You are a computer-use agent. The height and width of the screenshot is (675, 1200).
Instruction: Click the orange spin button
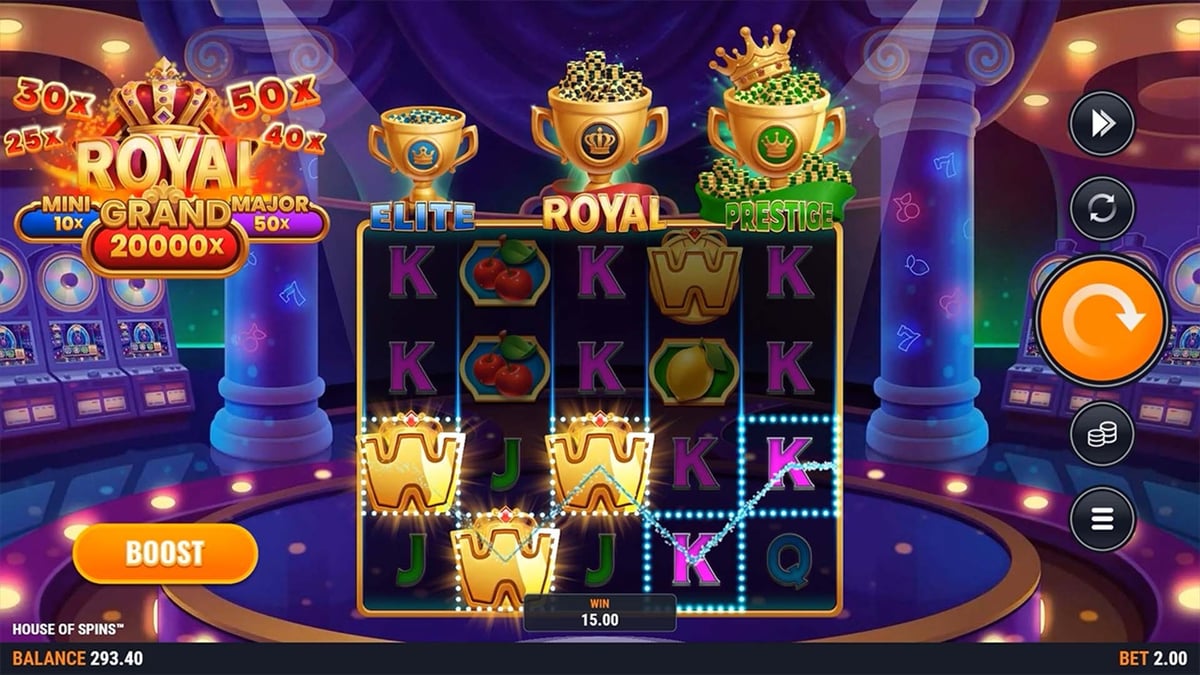(1101, 320)
